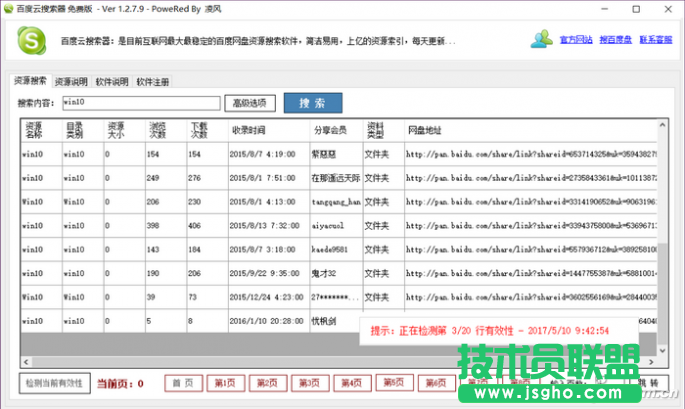The height and width of the screenshot is (409, 685).
Task: Click the green S application logo
Action: coord(31,41)
